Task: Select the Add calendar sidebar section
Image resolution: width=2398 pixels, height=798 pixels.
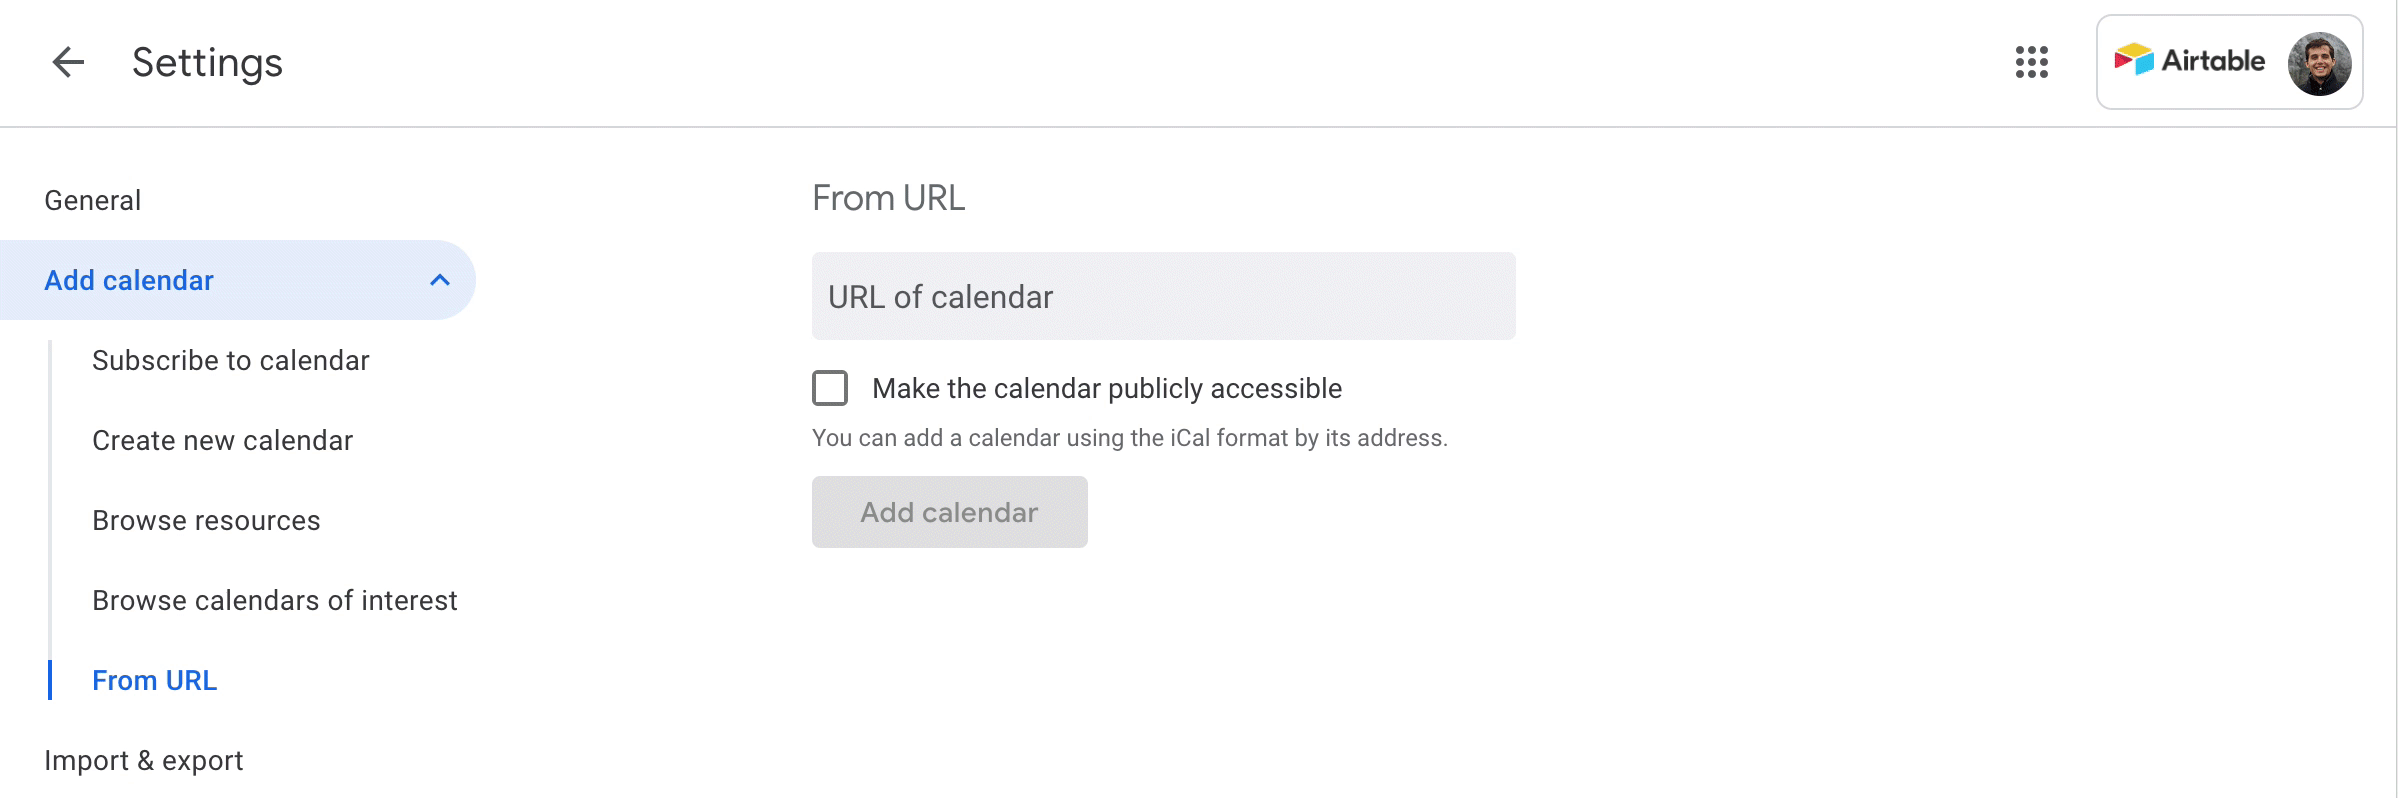Action: 236,280
